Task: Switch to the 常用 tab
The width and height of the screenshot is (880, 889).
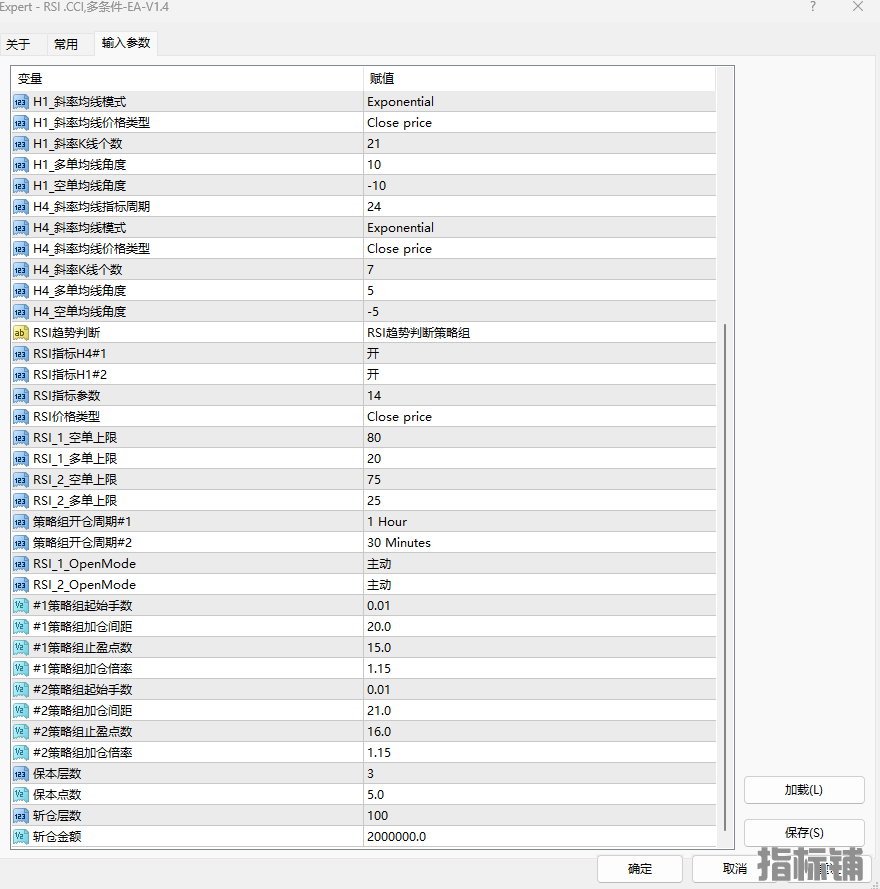Action: [66, 45]
